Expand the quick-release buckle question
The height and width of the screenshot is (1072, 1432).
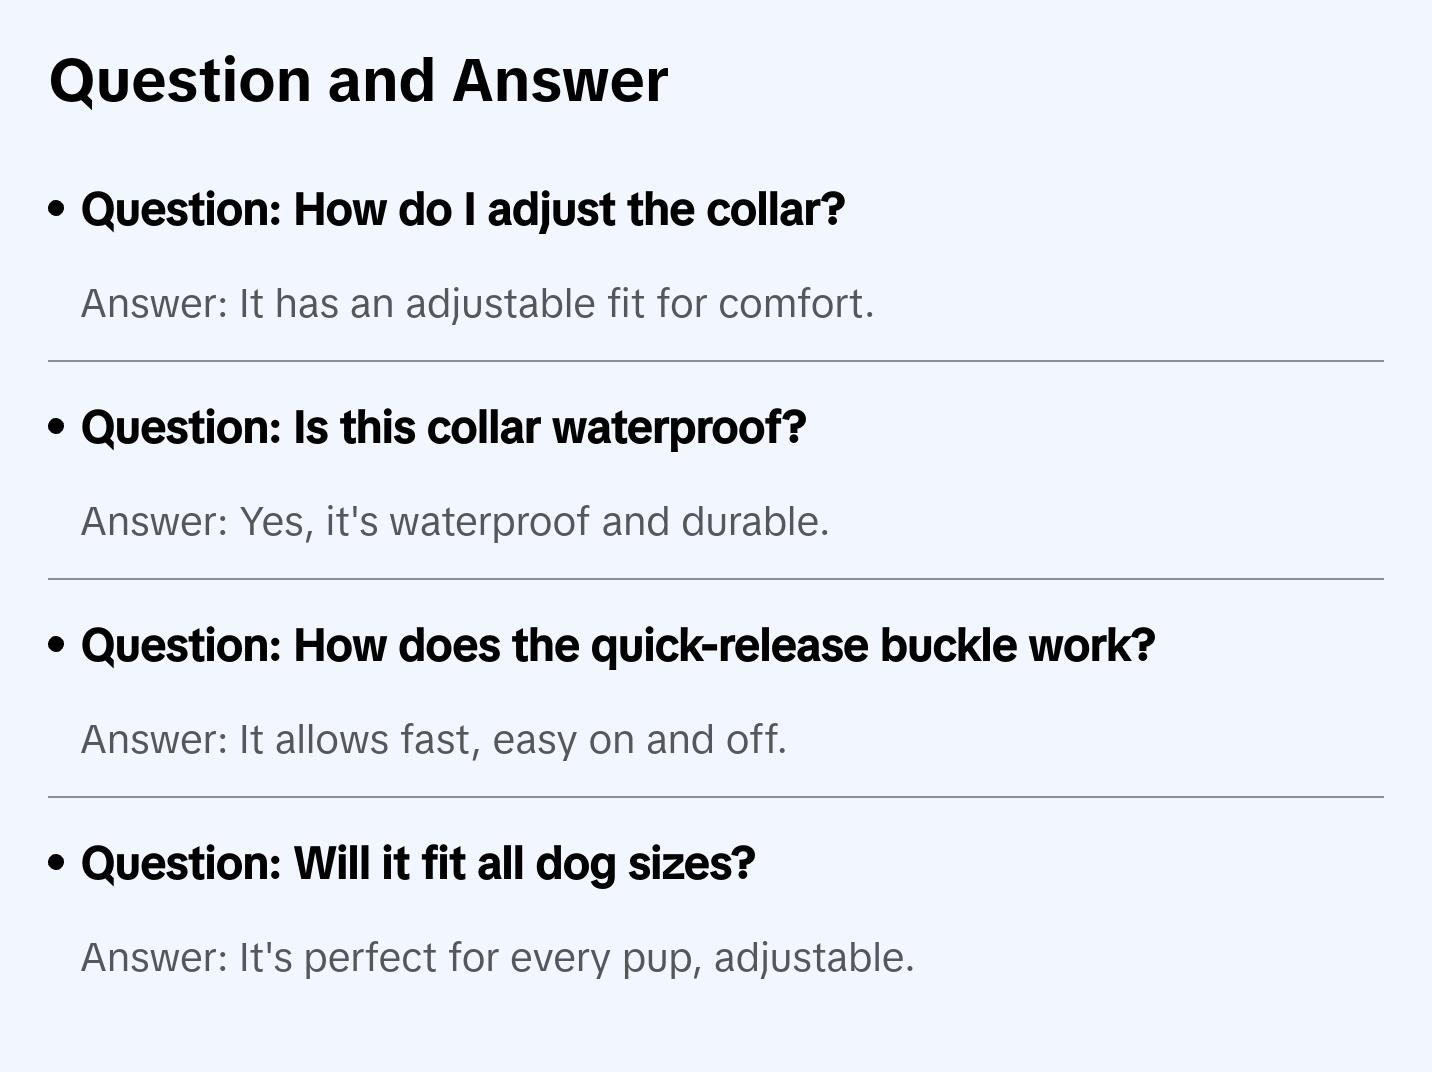coord(618,646)
